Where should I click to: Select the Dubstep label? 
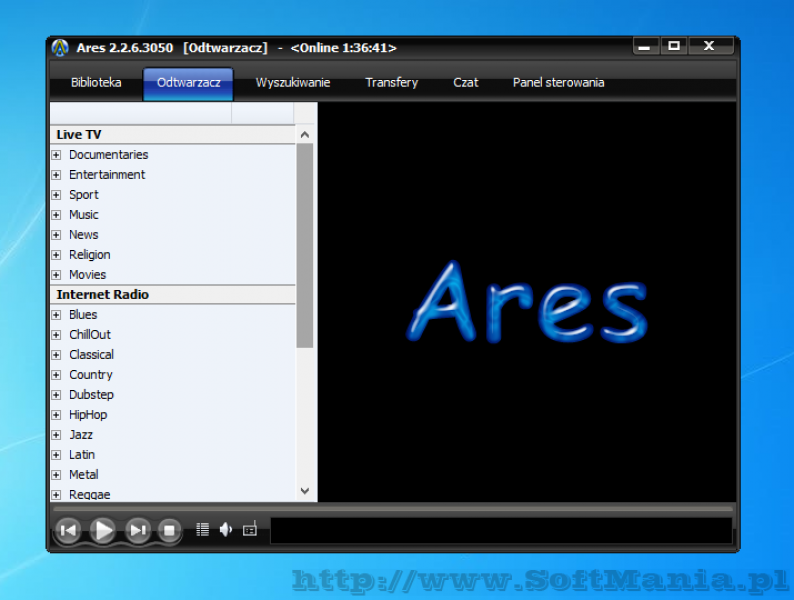pos(92,395)
